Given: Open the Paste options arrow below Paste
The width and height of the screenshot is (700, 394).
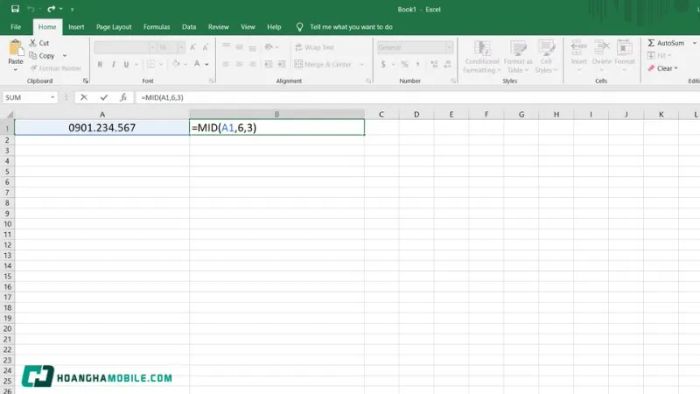Looking at the screenshot, I should (x=16, y=70).
